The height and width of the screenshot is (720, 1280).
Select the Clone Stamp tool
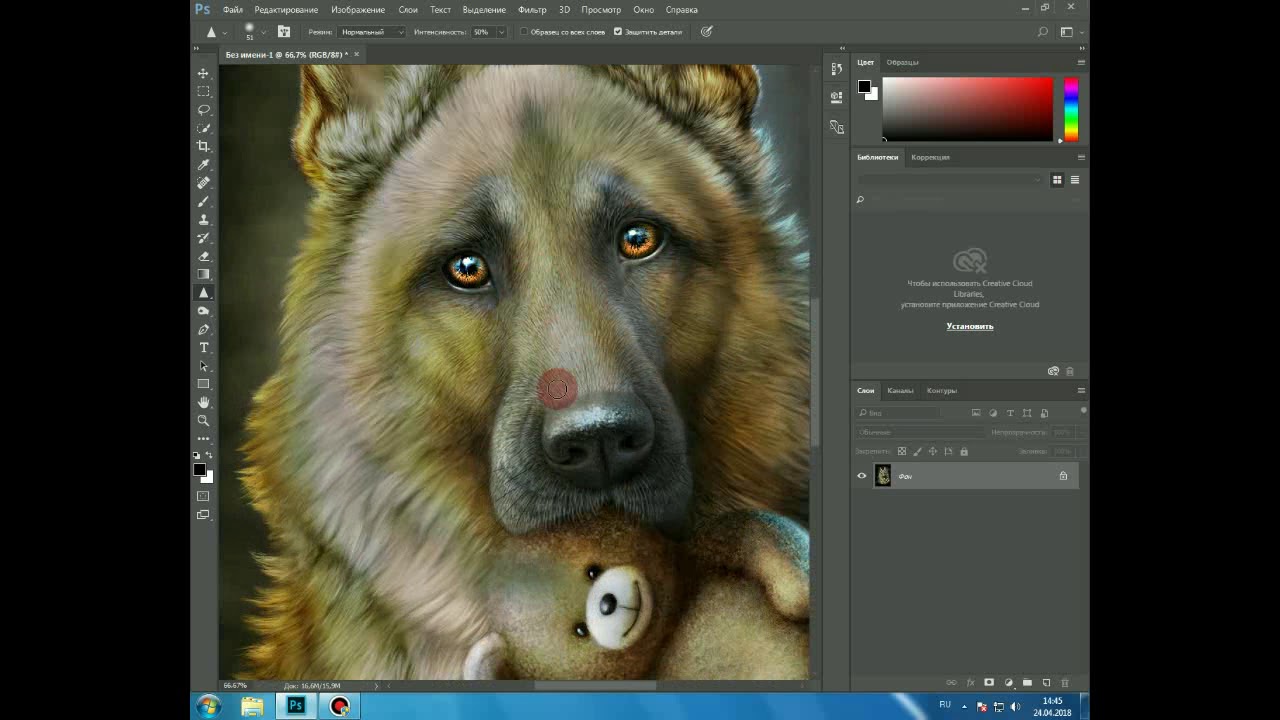[x=203, y=220]
